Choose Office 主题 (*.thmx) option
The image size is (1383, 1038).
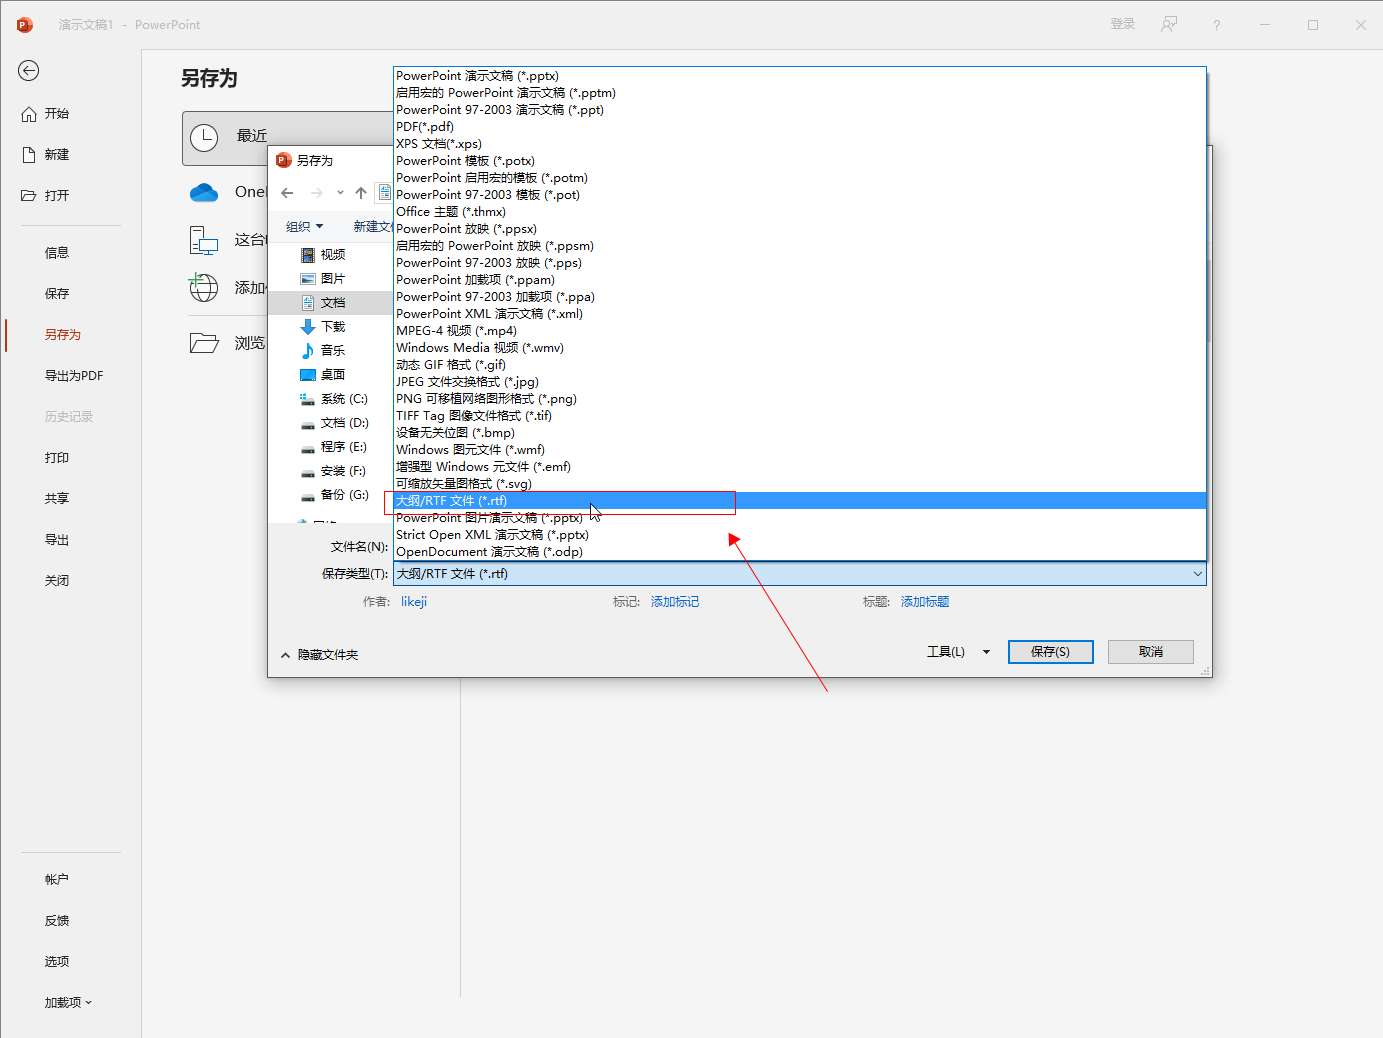(x=800, y=212)
